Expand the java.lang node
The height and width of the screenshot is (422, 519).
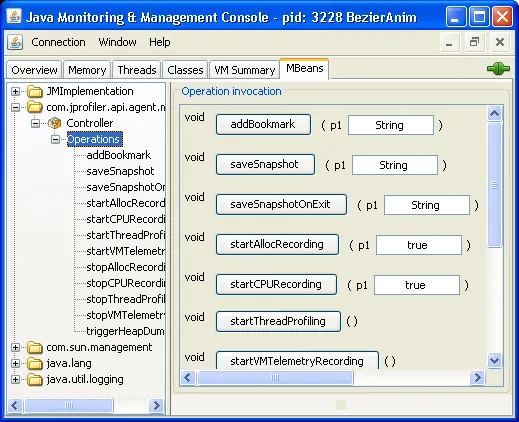(x=15, y=363)
